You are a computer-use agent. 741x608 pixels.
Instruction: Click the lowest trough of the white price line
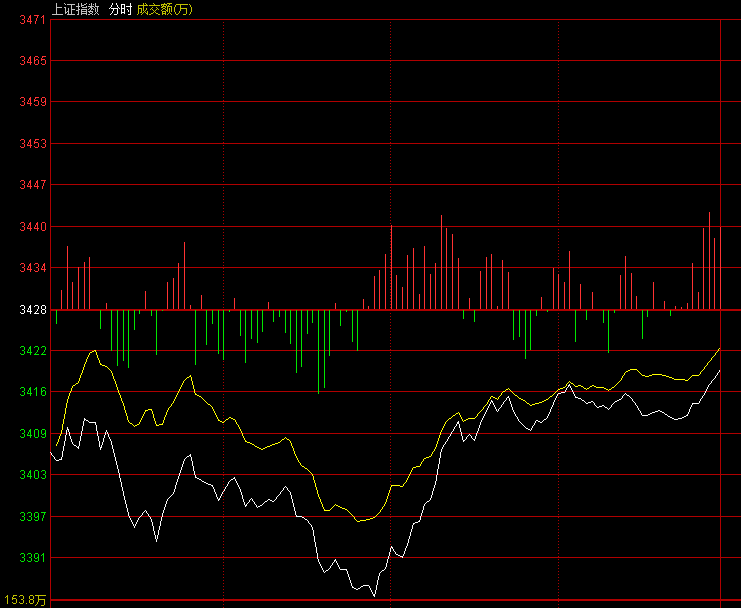point(374,595)
